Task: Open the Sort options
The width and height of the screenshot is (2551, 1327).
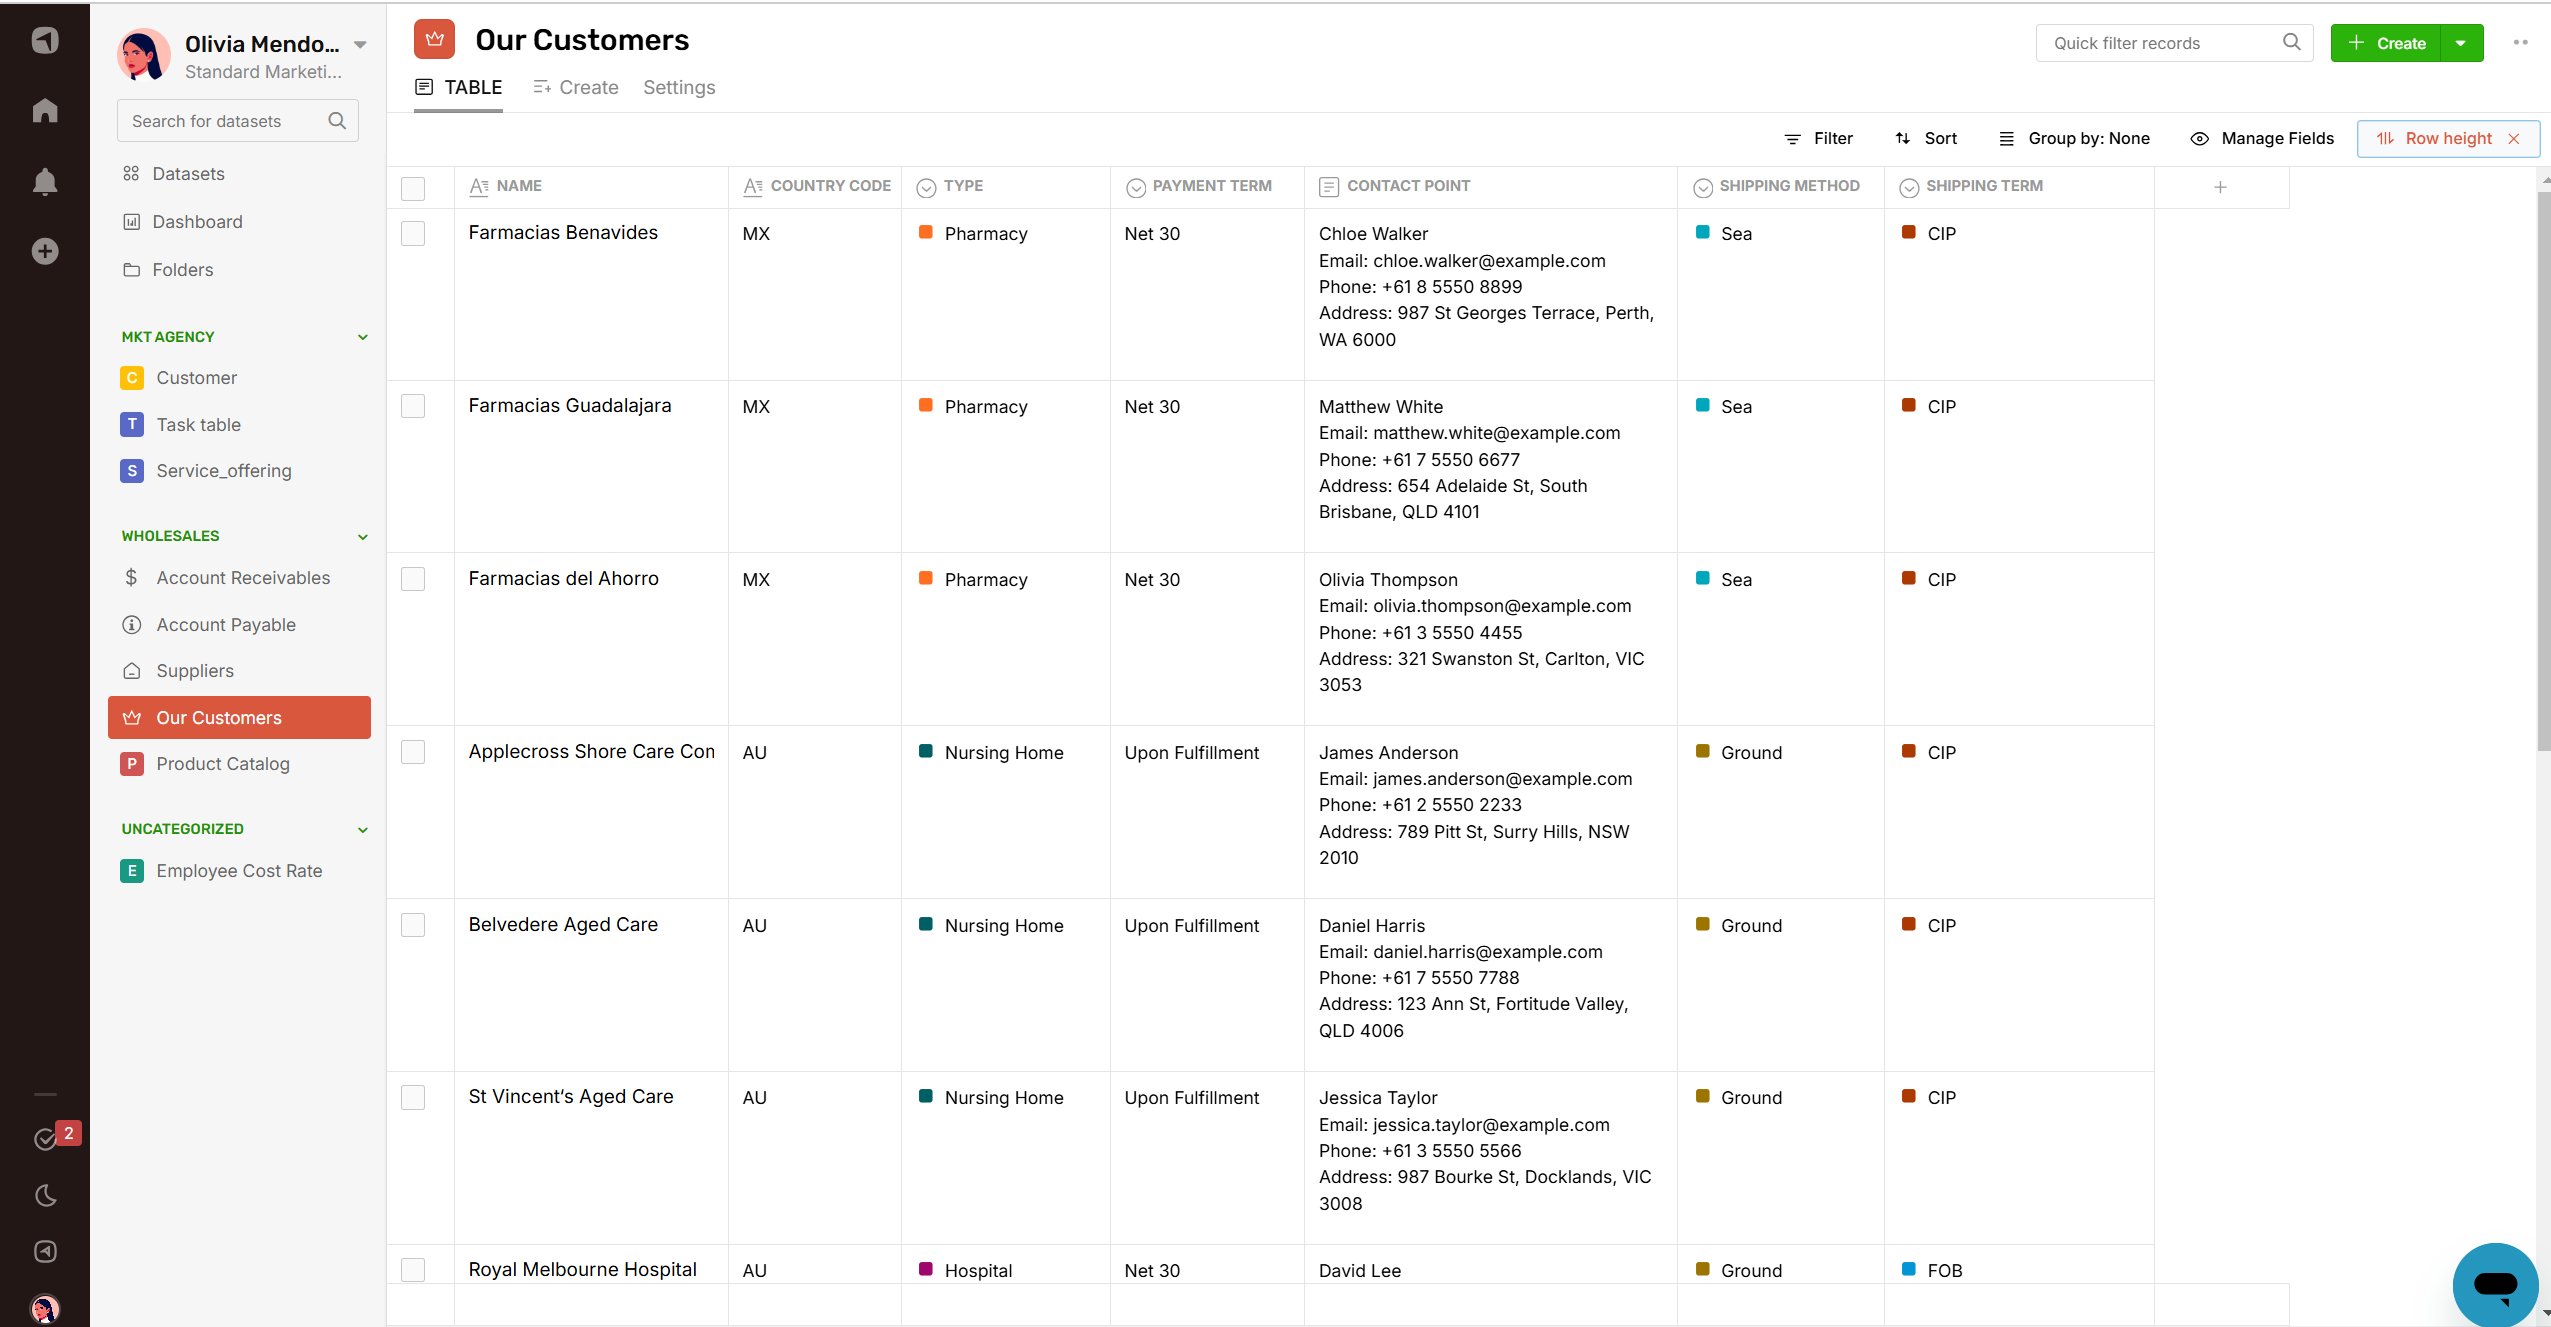Action: [1926, 139]
